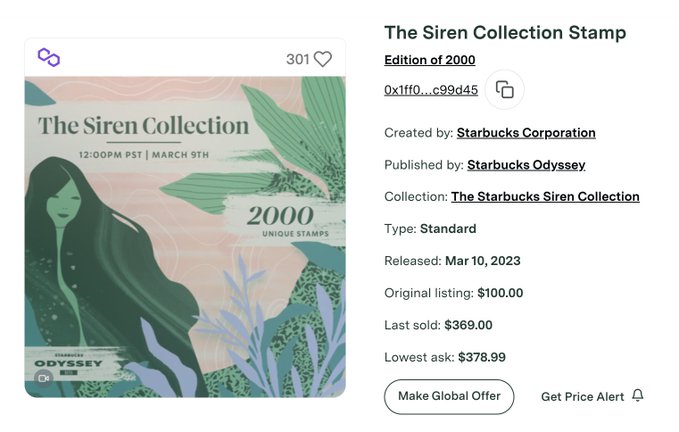Click the Standard type value
This screenshot has width=679, height=432.
448,229
